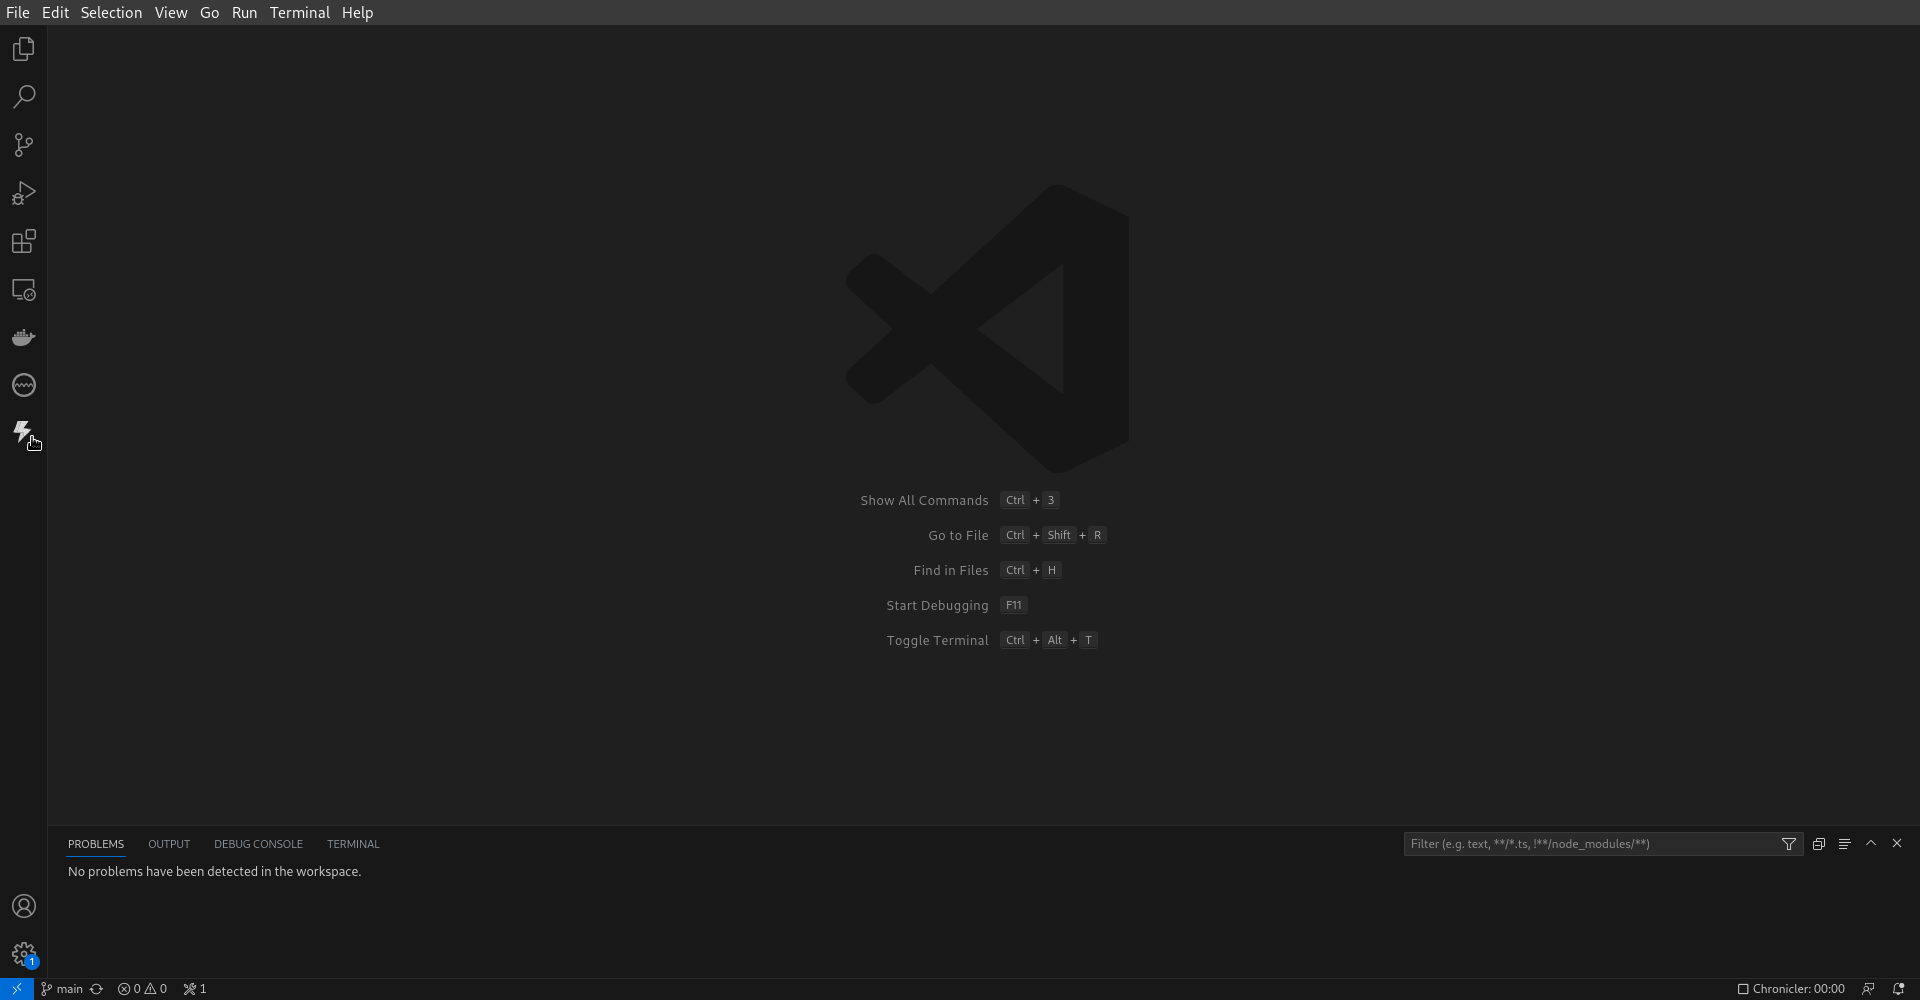Click the 'Go to File' text

tap(958, 535)
